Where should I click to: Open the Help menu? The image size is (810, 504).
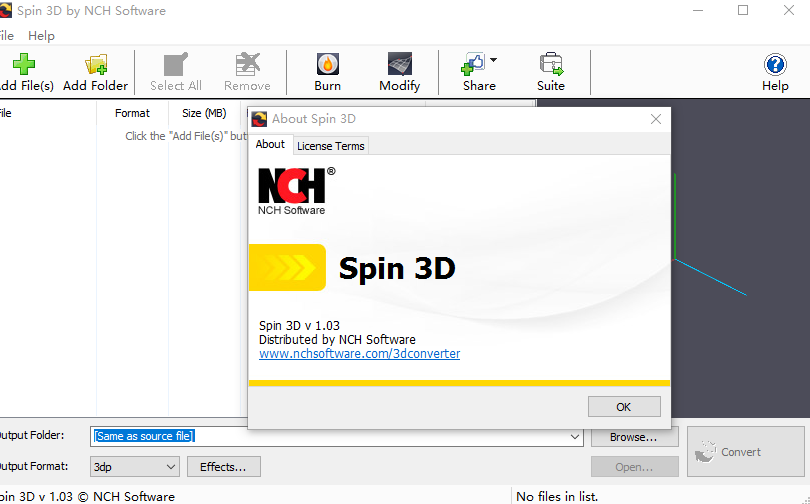[x=41, y=36]
